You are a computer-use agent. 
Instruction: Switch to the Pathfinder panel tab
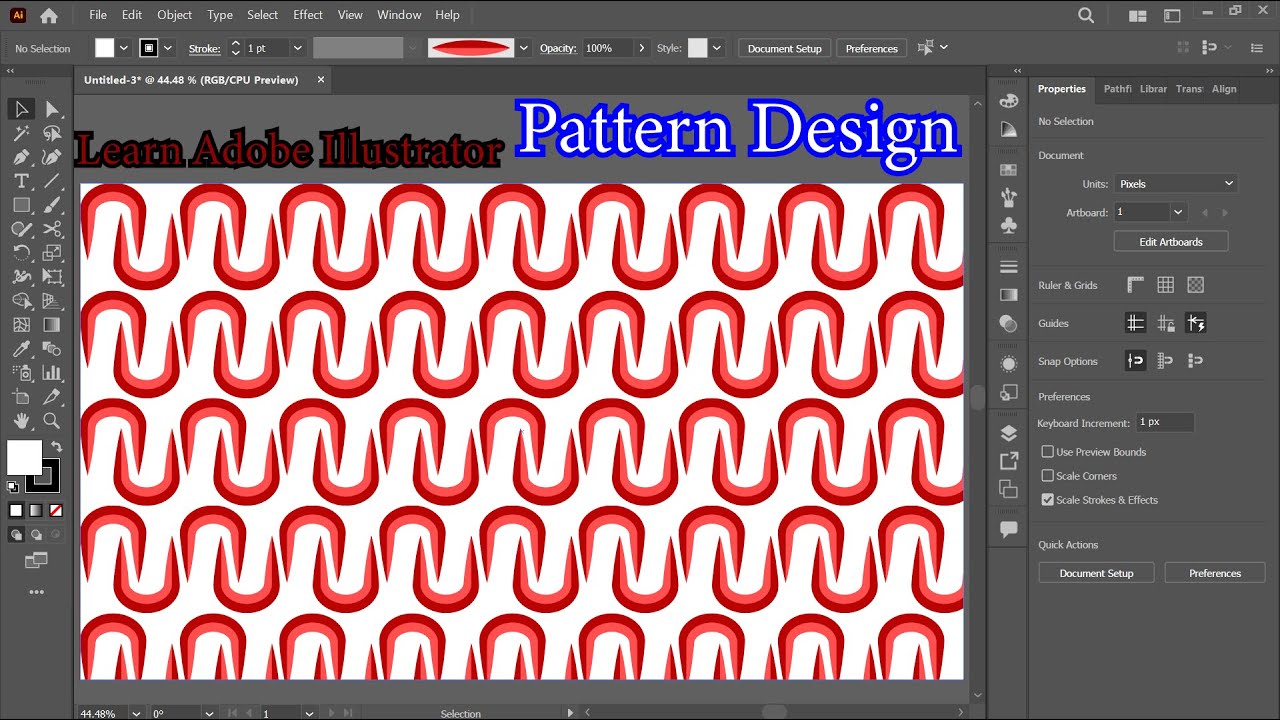(x=1118, y=89)
